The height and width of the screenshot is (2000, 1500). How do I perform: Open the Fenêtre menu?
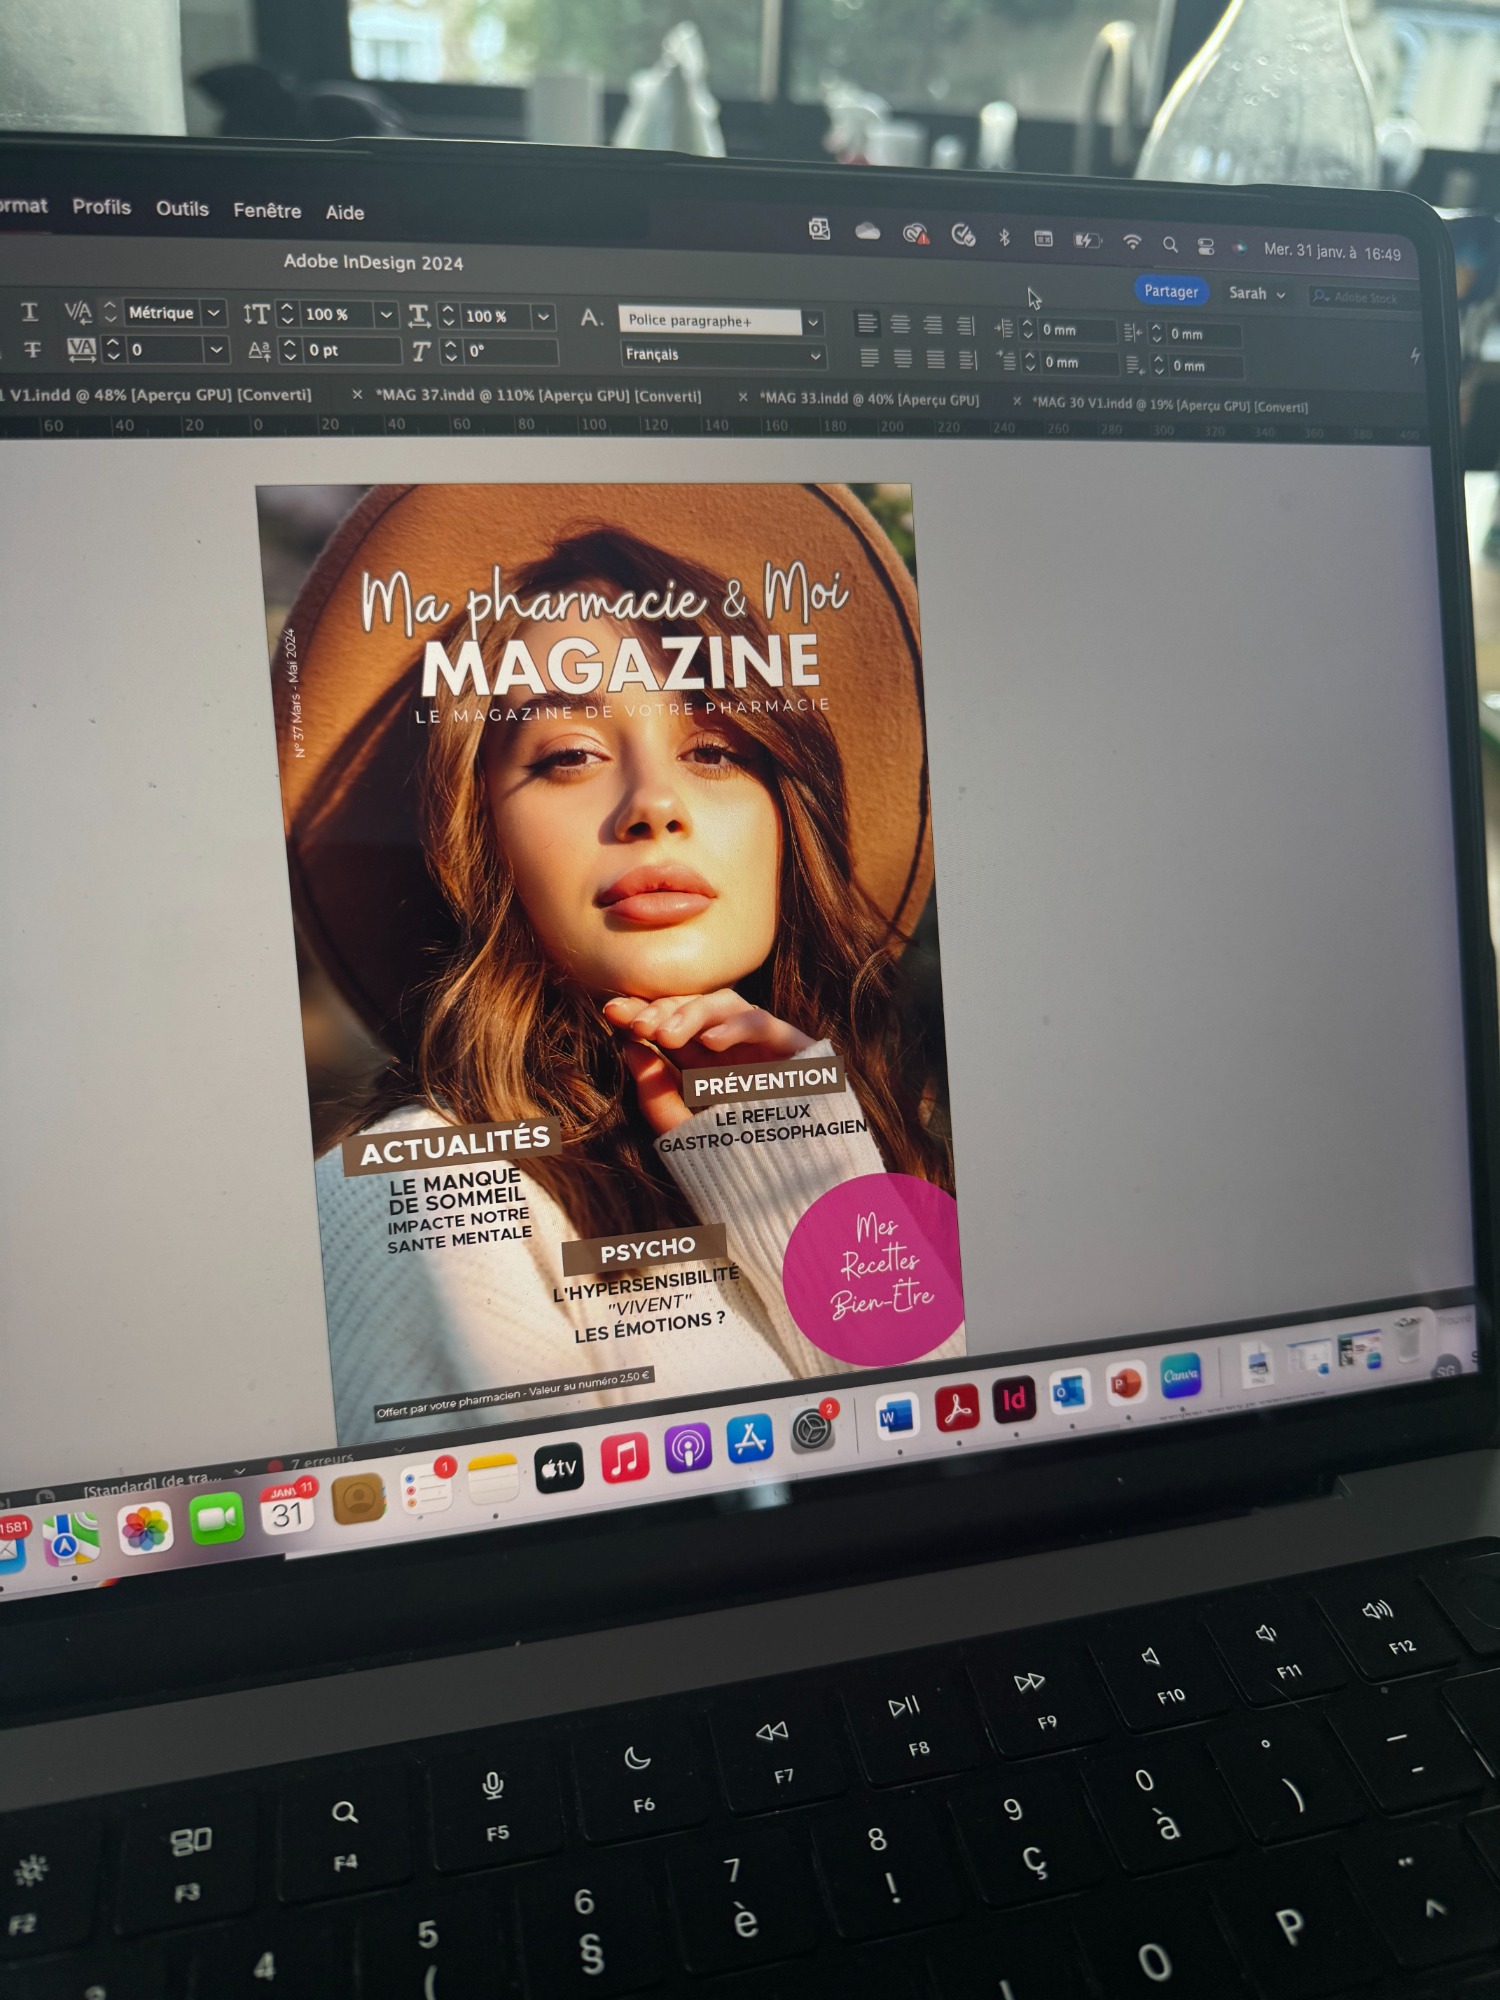click(267, 211)
